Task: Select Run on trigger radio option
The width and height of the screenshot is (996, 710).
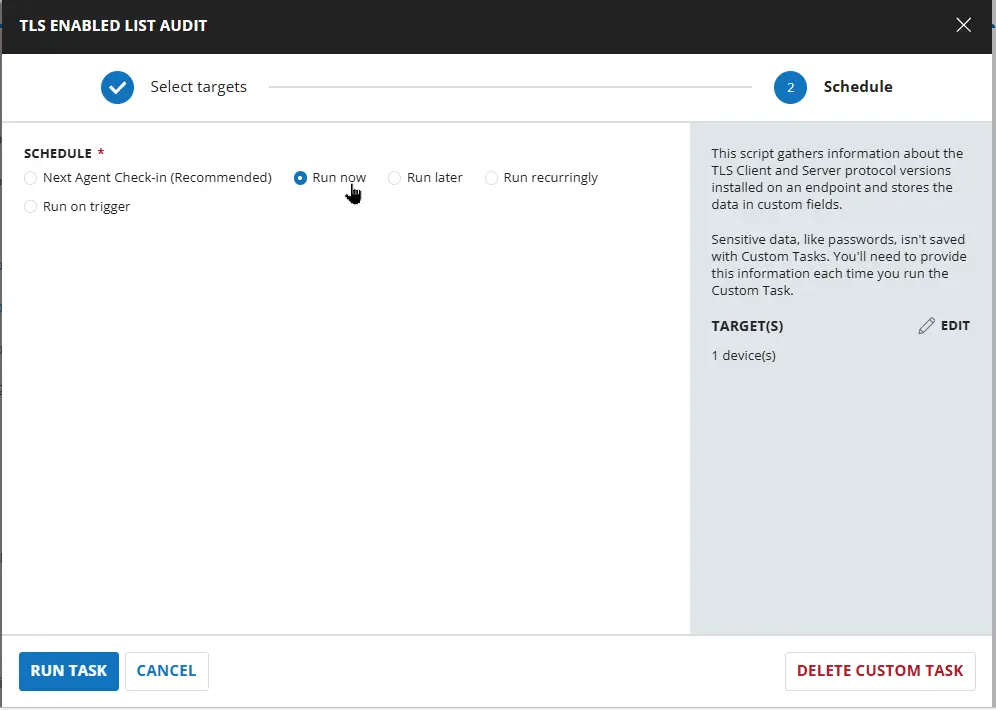Action: 30,206
